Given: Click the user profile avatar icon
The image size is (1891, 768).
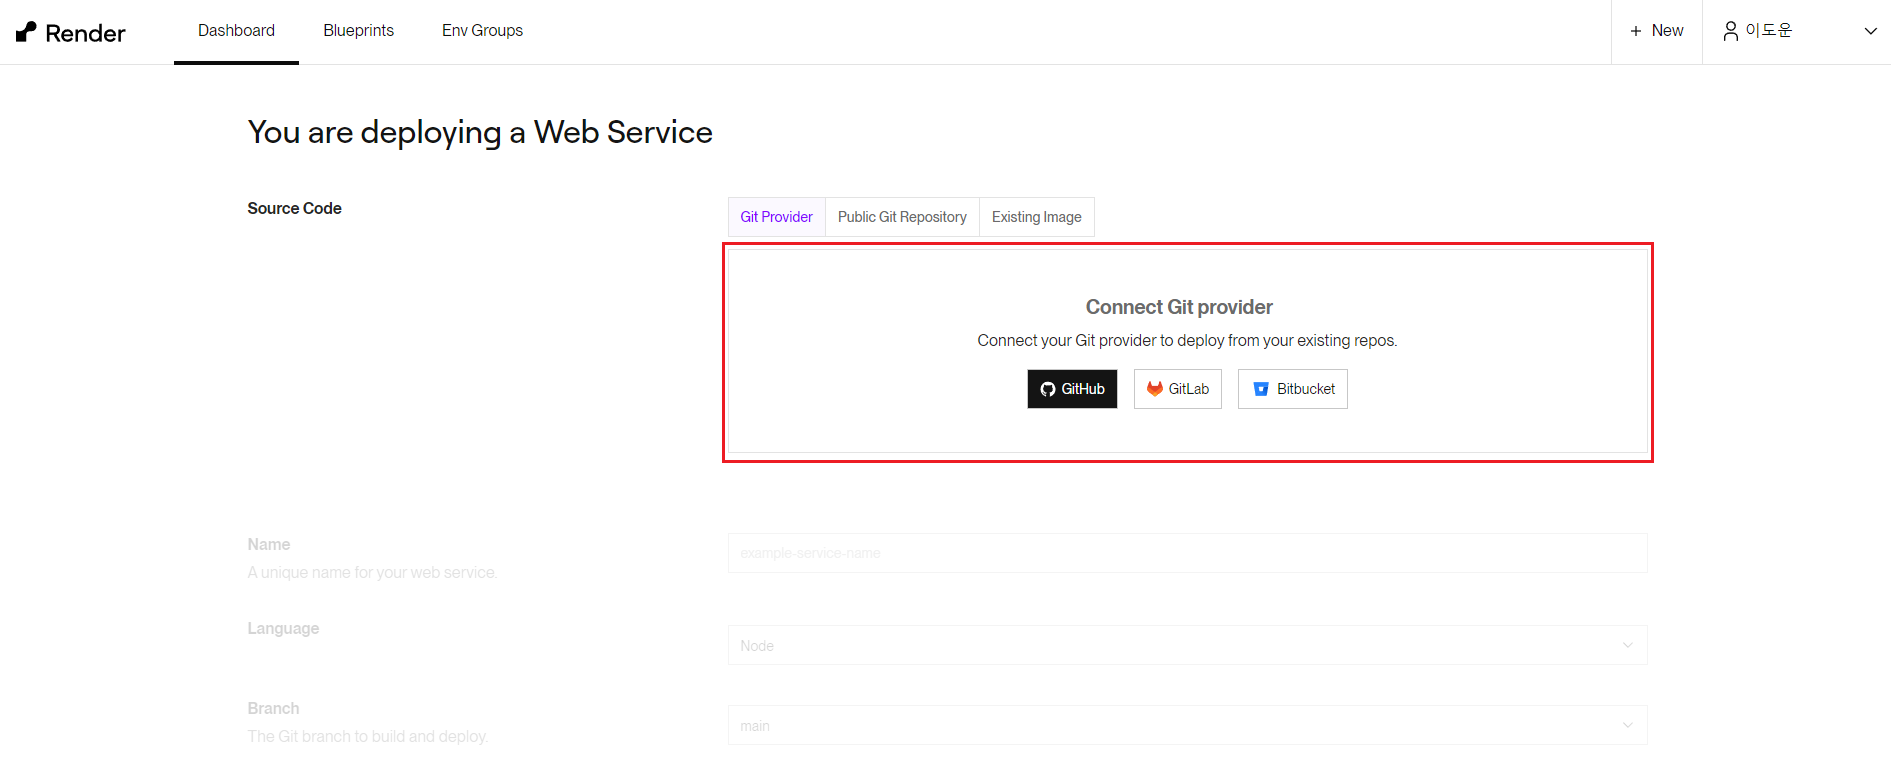Looking at the screenshot, I should pos(1730,31).
